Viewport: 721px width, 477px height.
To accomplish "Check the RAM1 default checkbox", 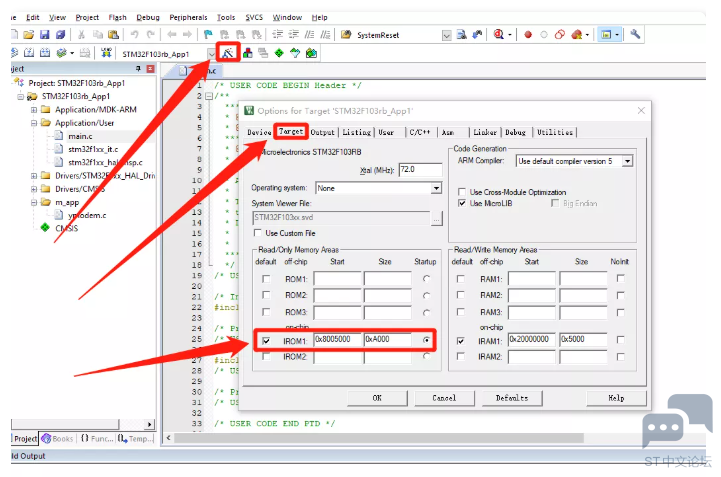I will (460, 279).
